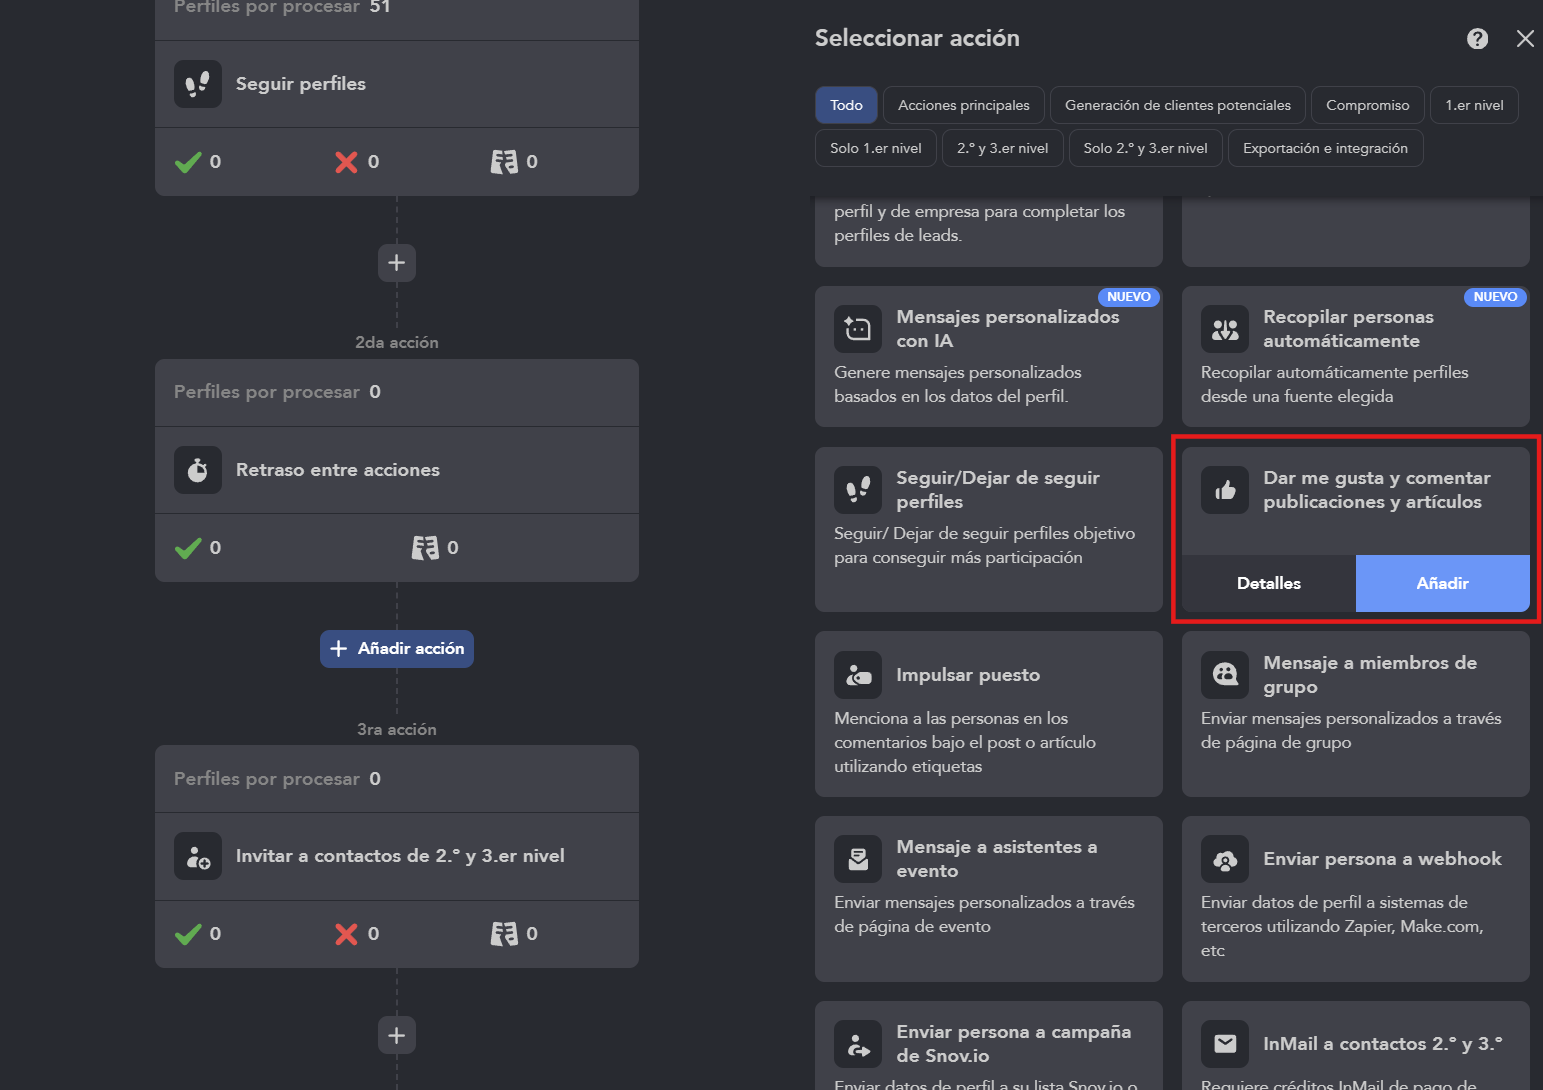1543x1090 pixels.
Task: Click the thumbs-up icon for Dar me gusta
Action: pyautogui.click(x=1225, y=490)
